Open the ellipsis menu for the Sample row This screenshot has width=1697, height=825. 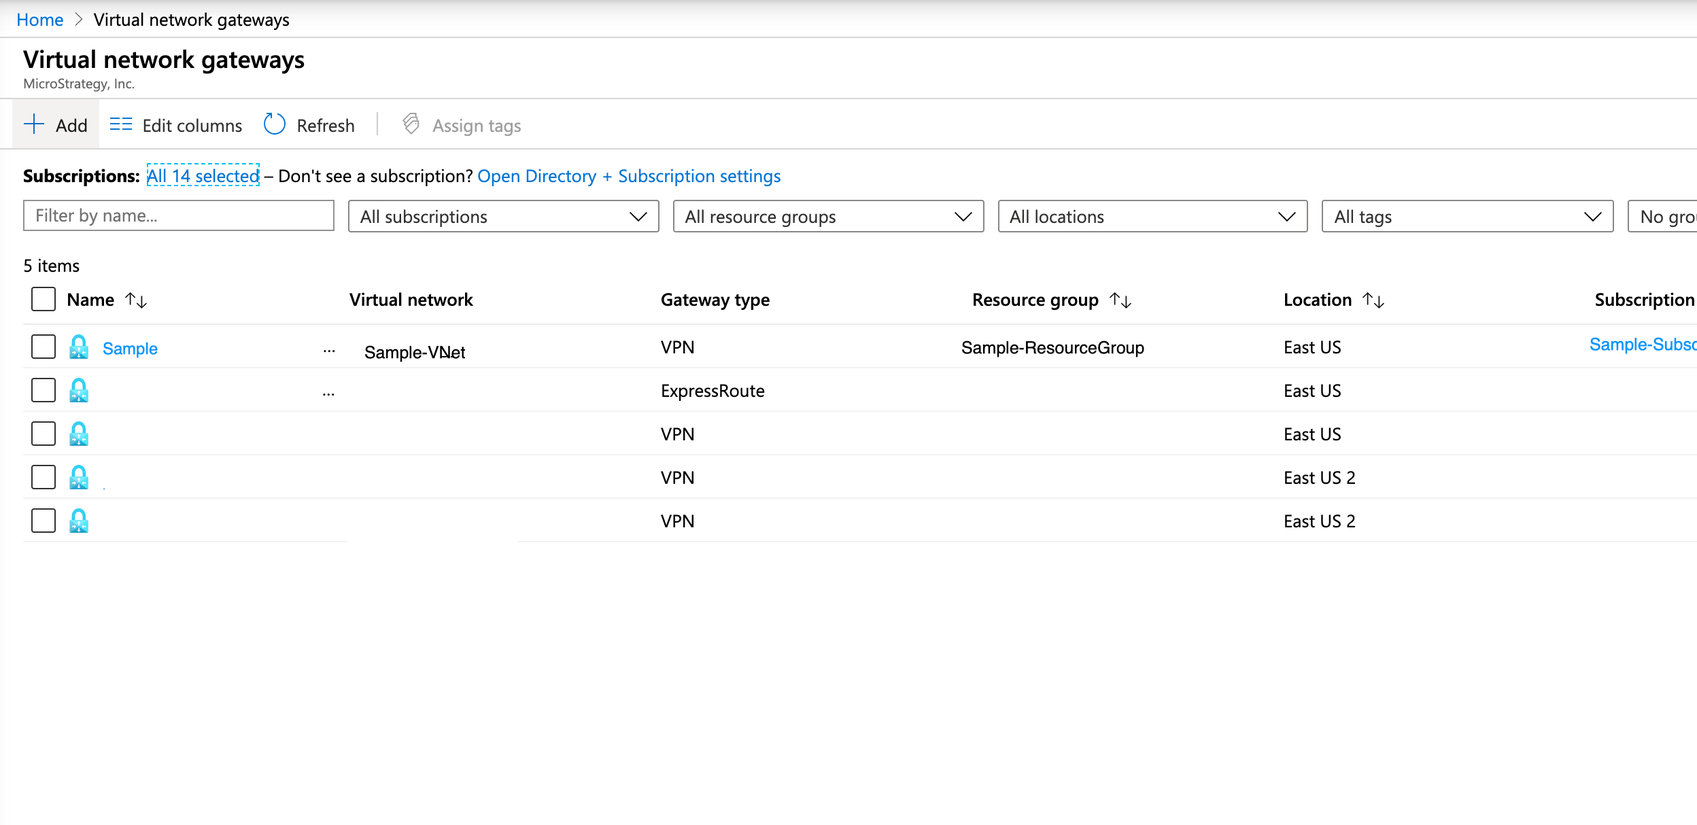point(329,351)
